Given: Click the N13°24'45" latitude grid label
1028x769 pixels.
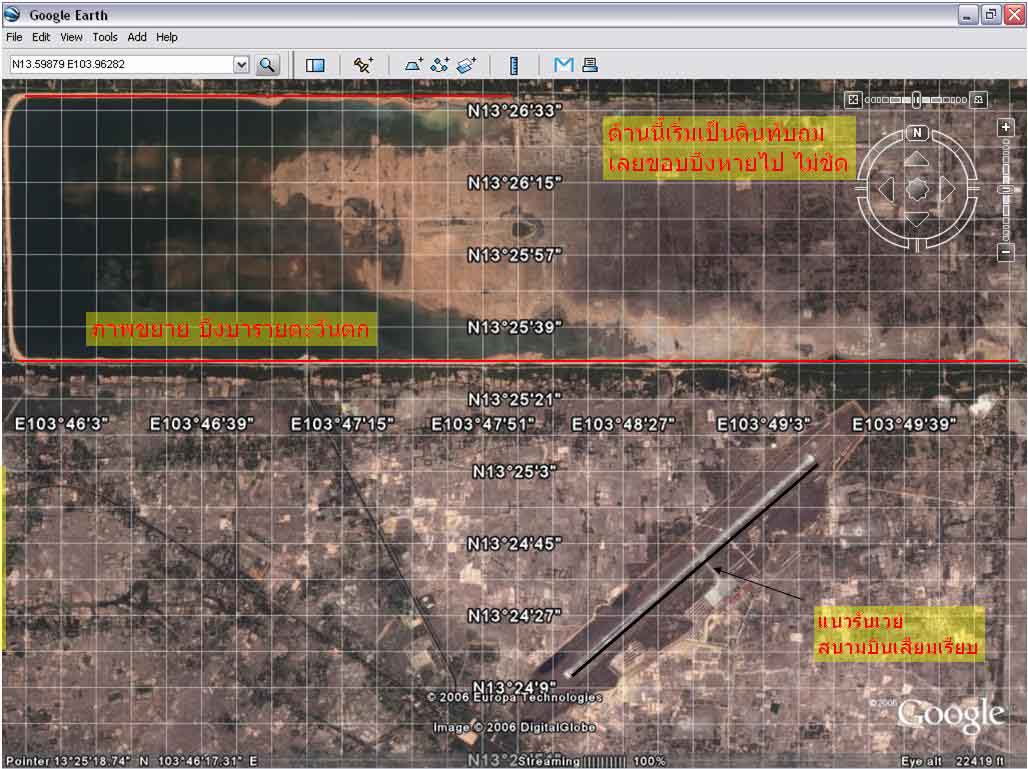Looking at the screenshot, I should 515,543.
